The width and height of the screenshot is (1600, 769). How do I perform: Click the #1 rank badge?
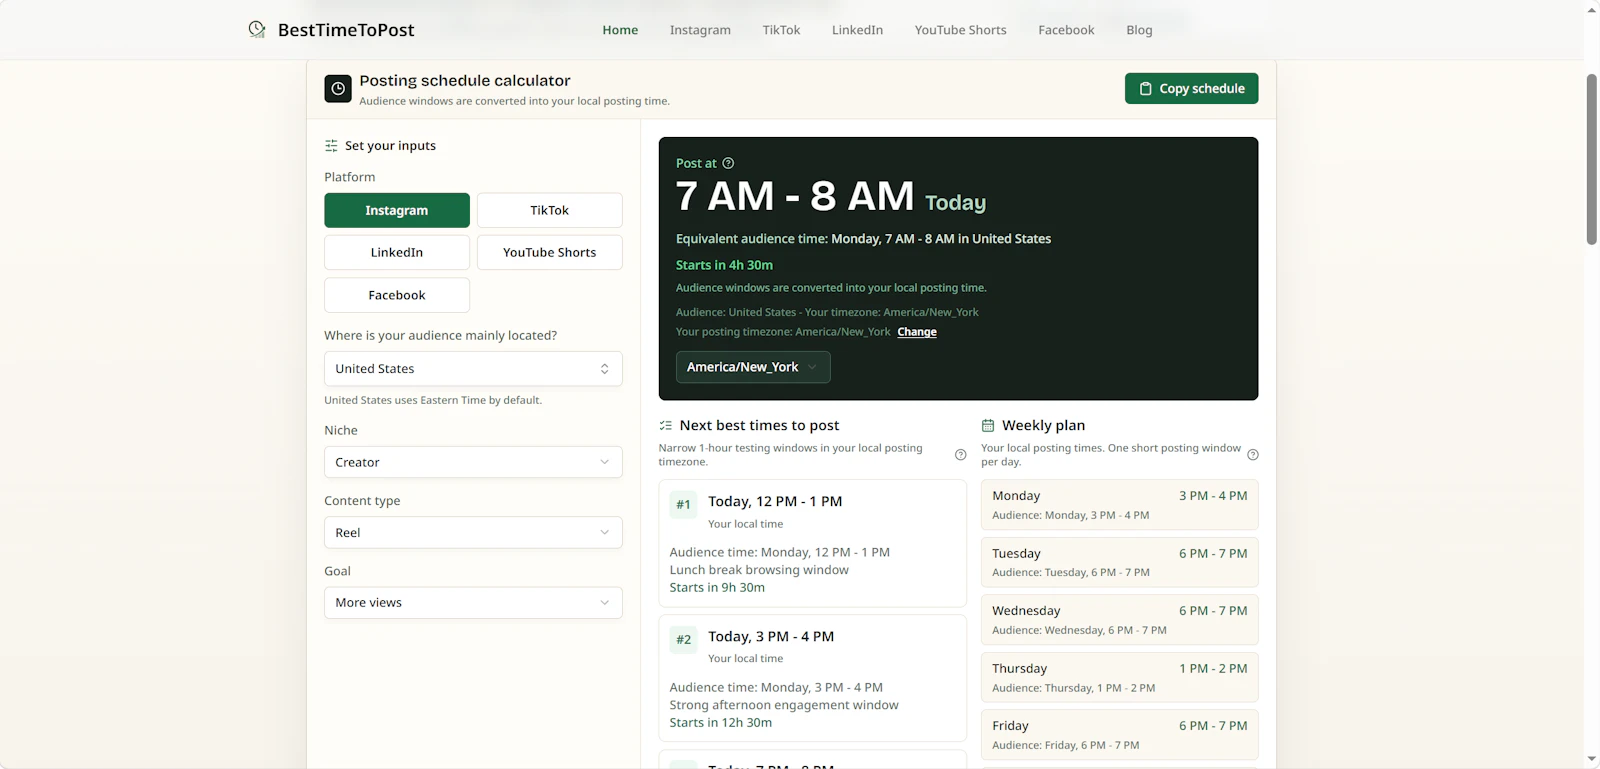[683, 505]
